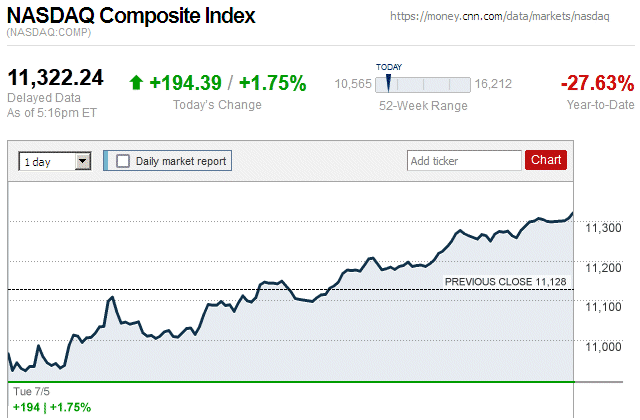
Task: Click the 11,322.24 index value
Action: pyautogui.click(x=56, y=78)
